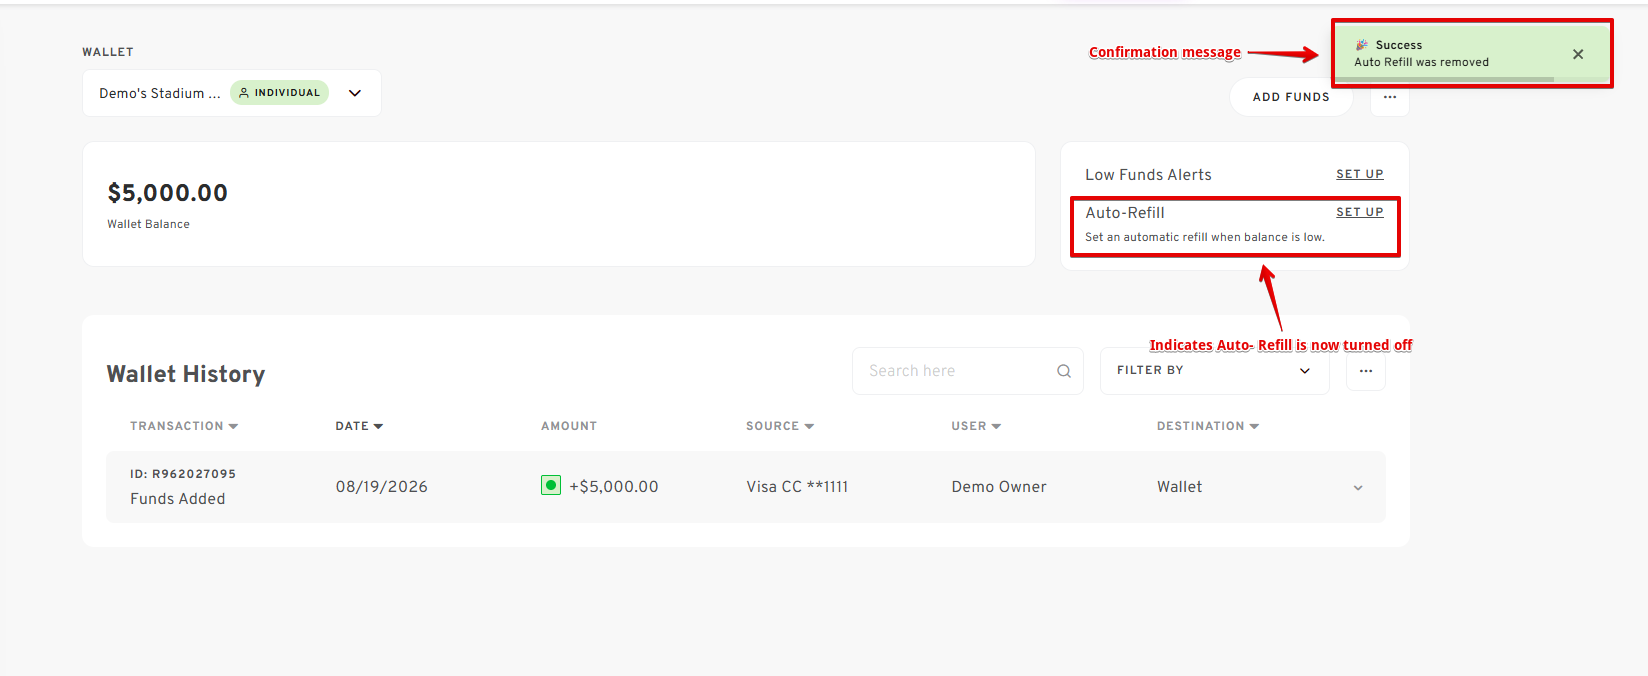The image size is (1648, 676).
Task: Select the Demo's Stadium wallet name
Action: click(160, 93)
